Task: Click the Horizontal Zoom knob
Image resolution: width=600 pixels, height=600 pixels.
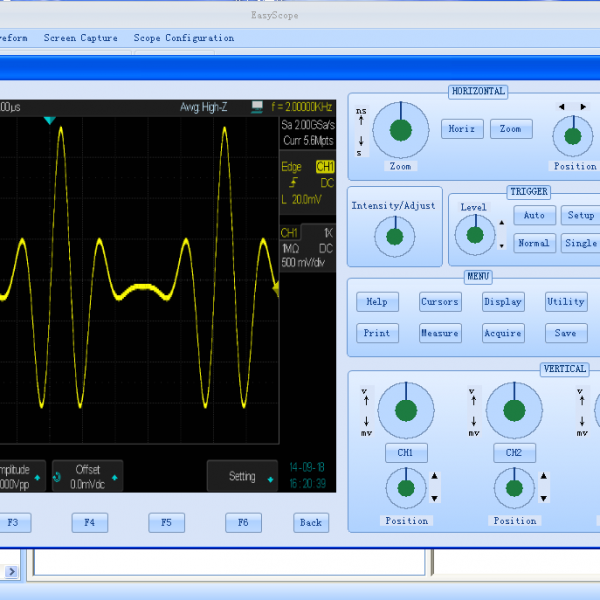Action: 400,129
